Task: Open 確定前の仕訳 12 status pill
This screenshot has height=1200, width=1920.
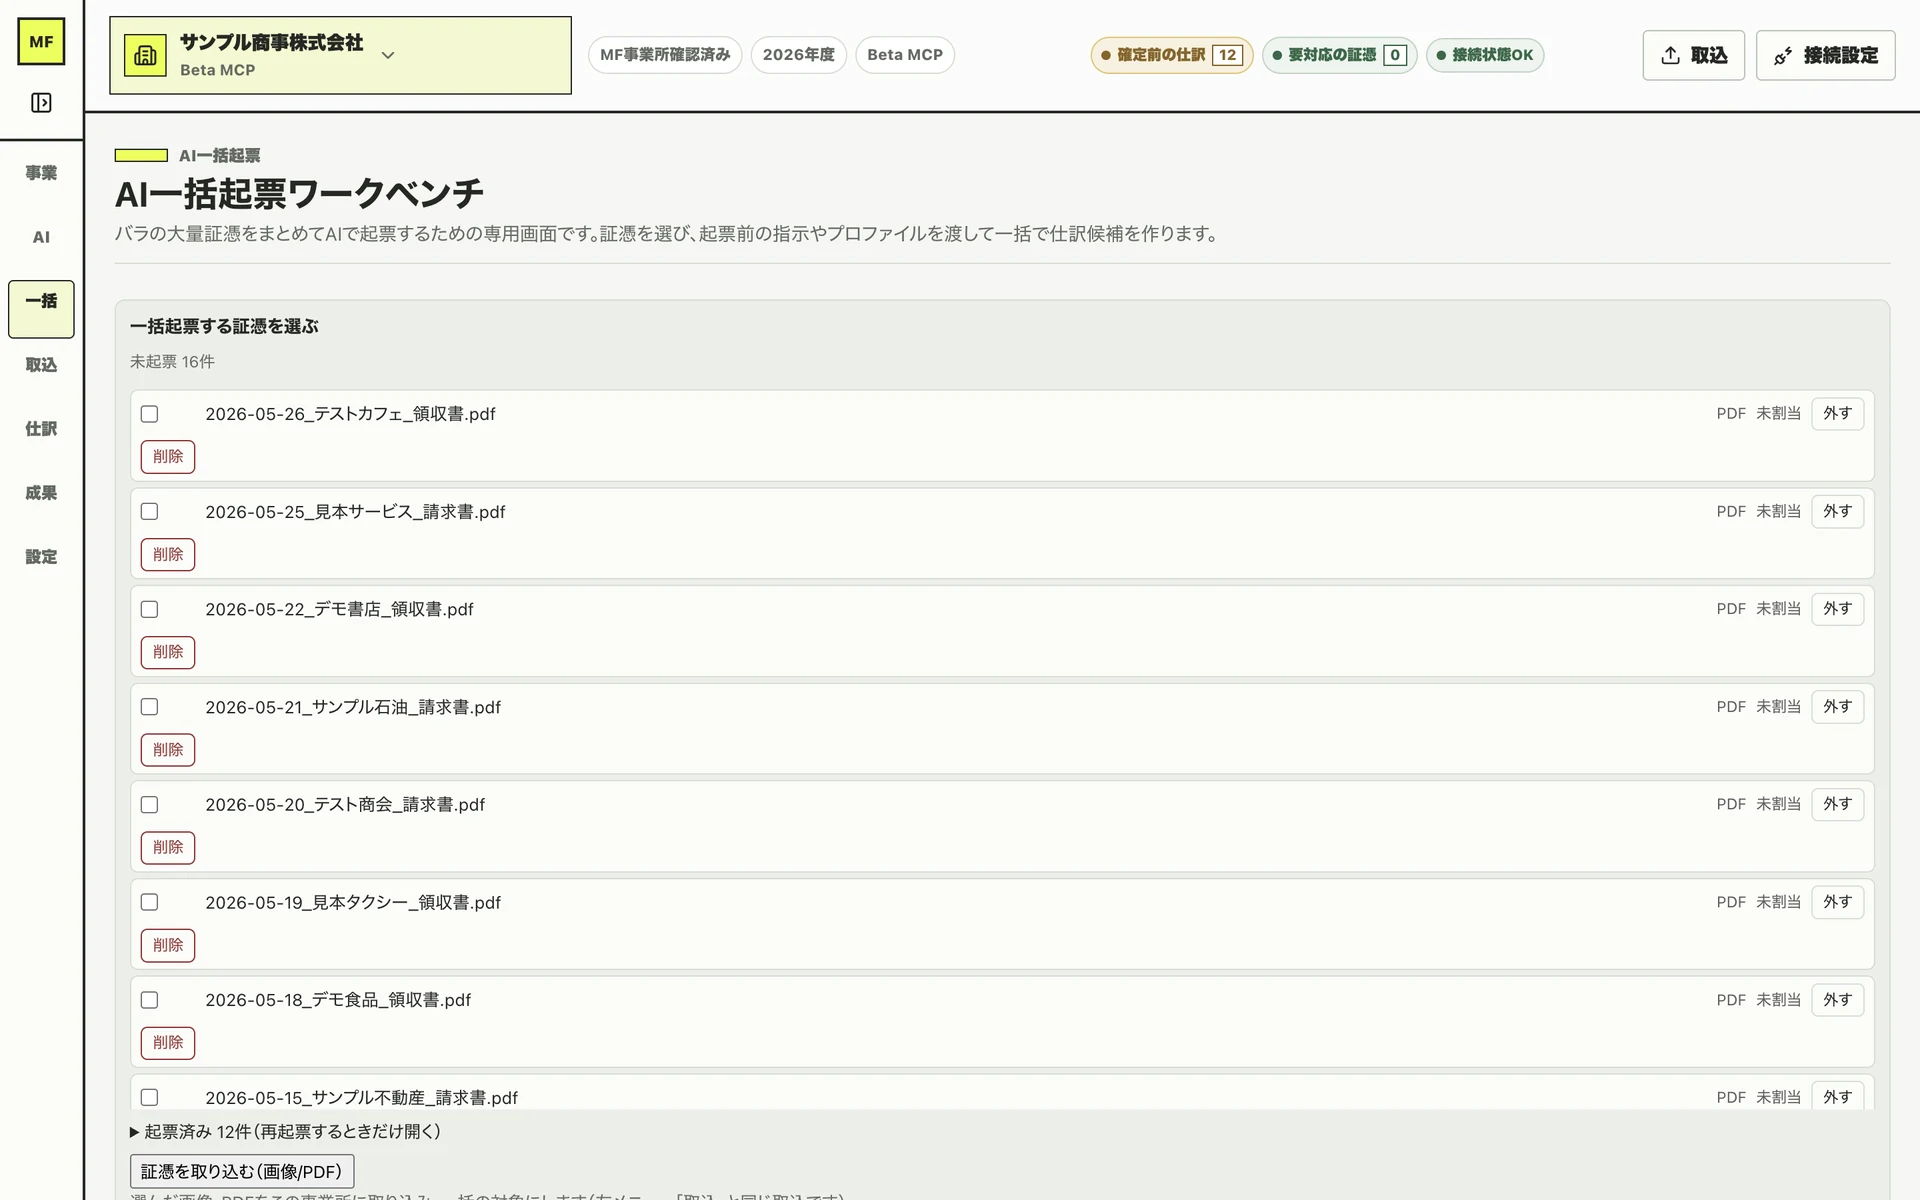Action: click(1171, 55)
